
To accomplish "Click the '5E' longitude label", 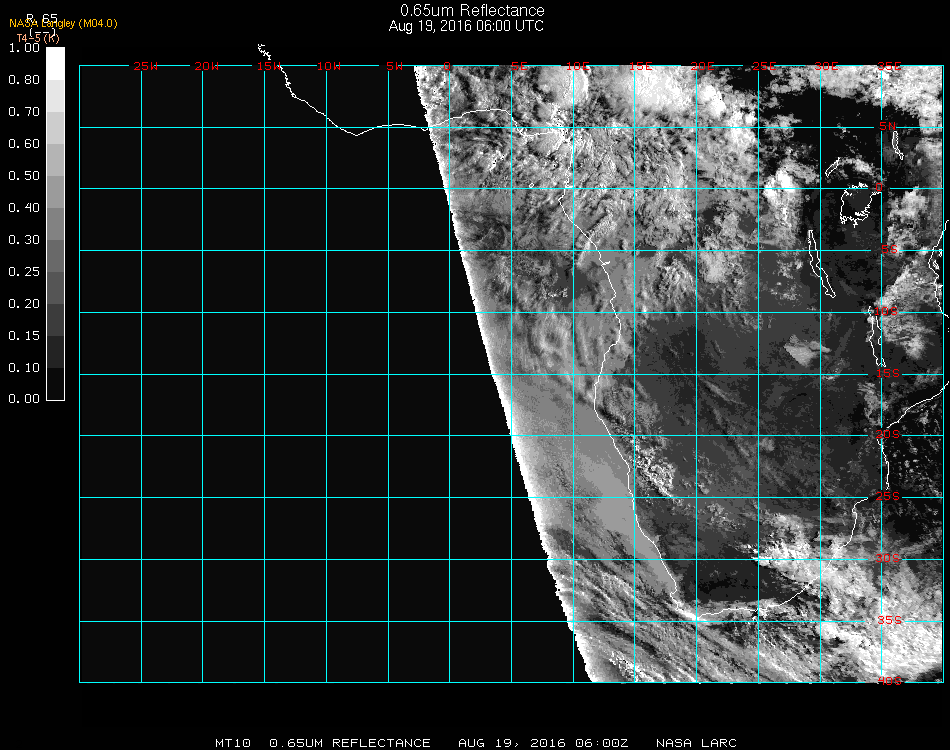I will point(519,66).
